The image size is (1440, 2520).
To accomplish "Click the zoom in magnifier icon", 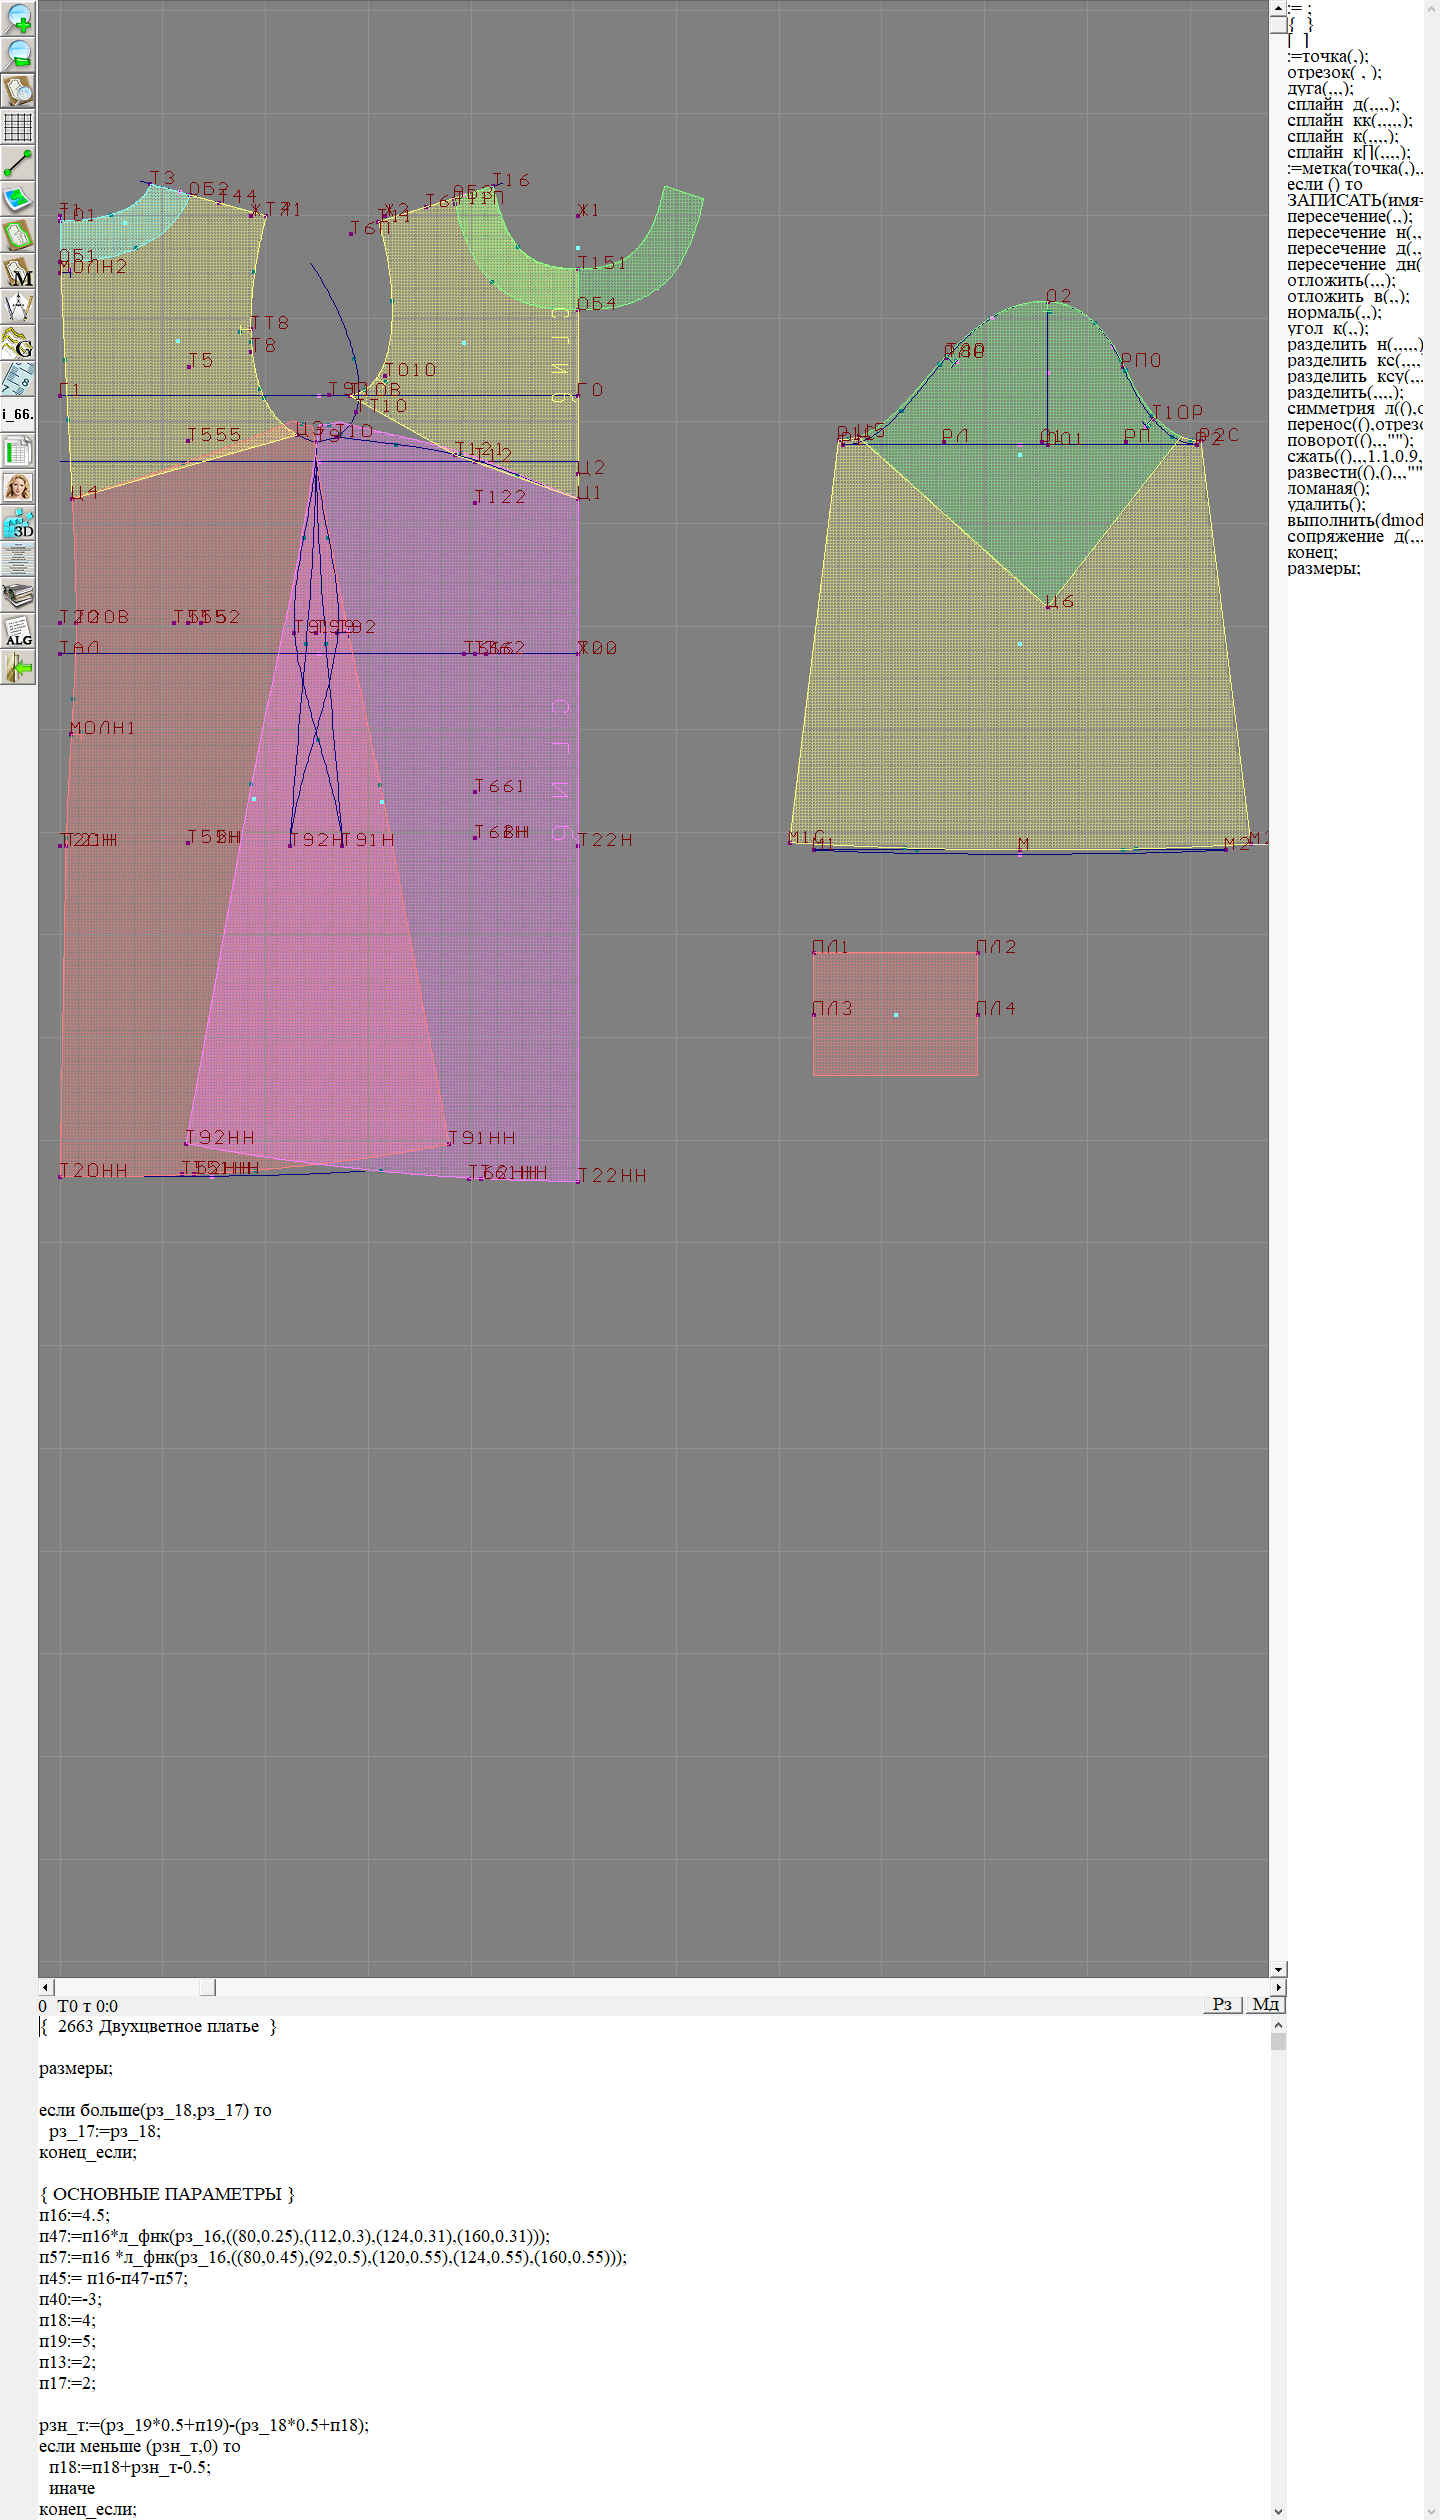I will pyautogui.click(x=18, y=18).
